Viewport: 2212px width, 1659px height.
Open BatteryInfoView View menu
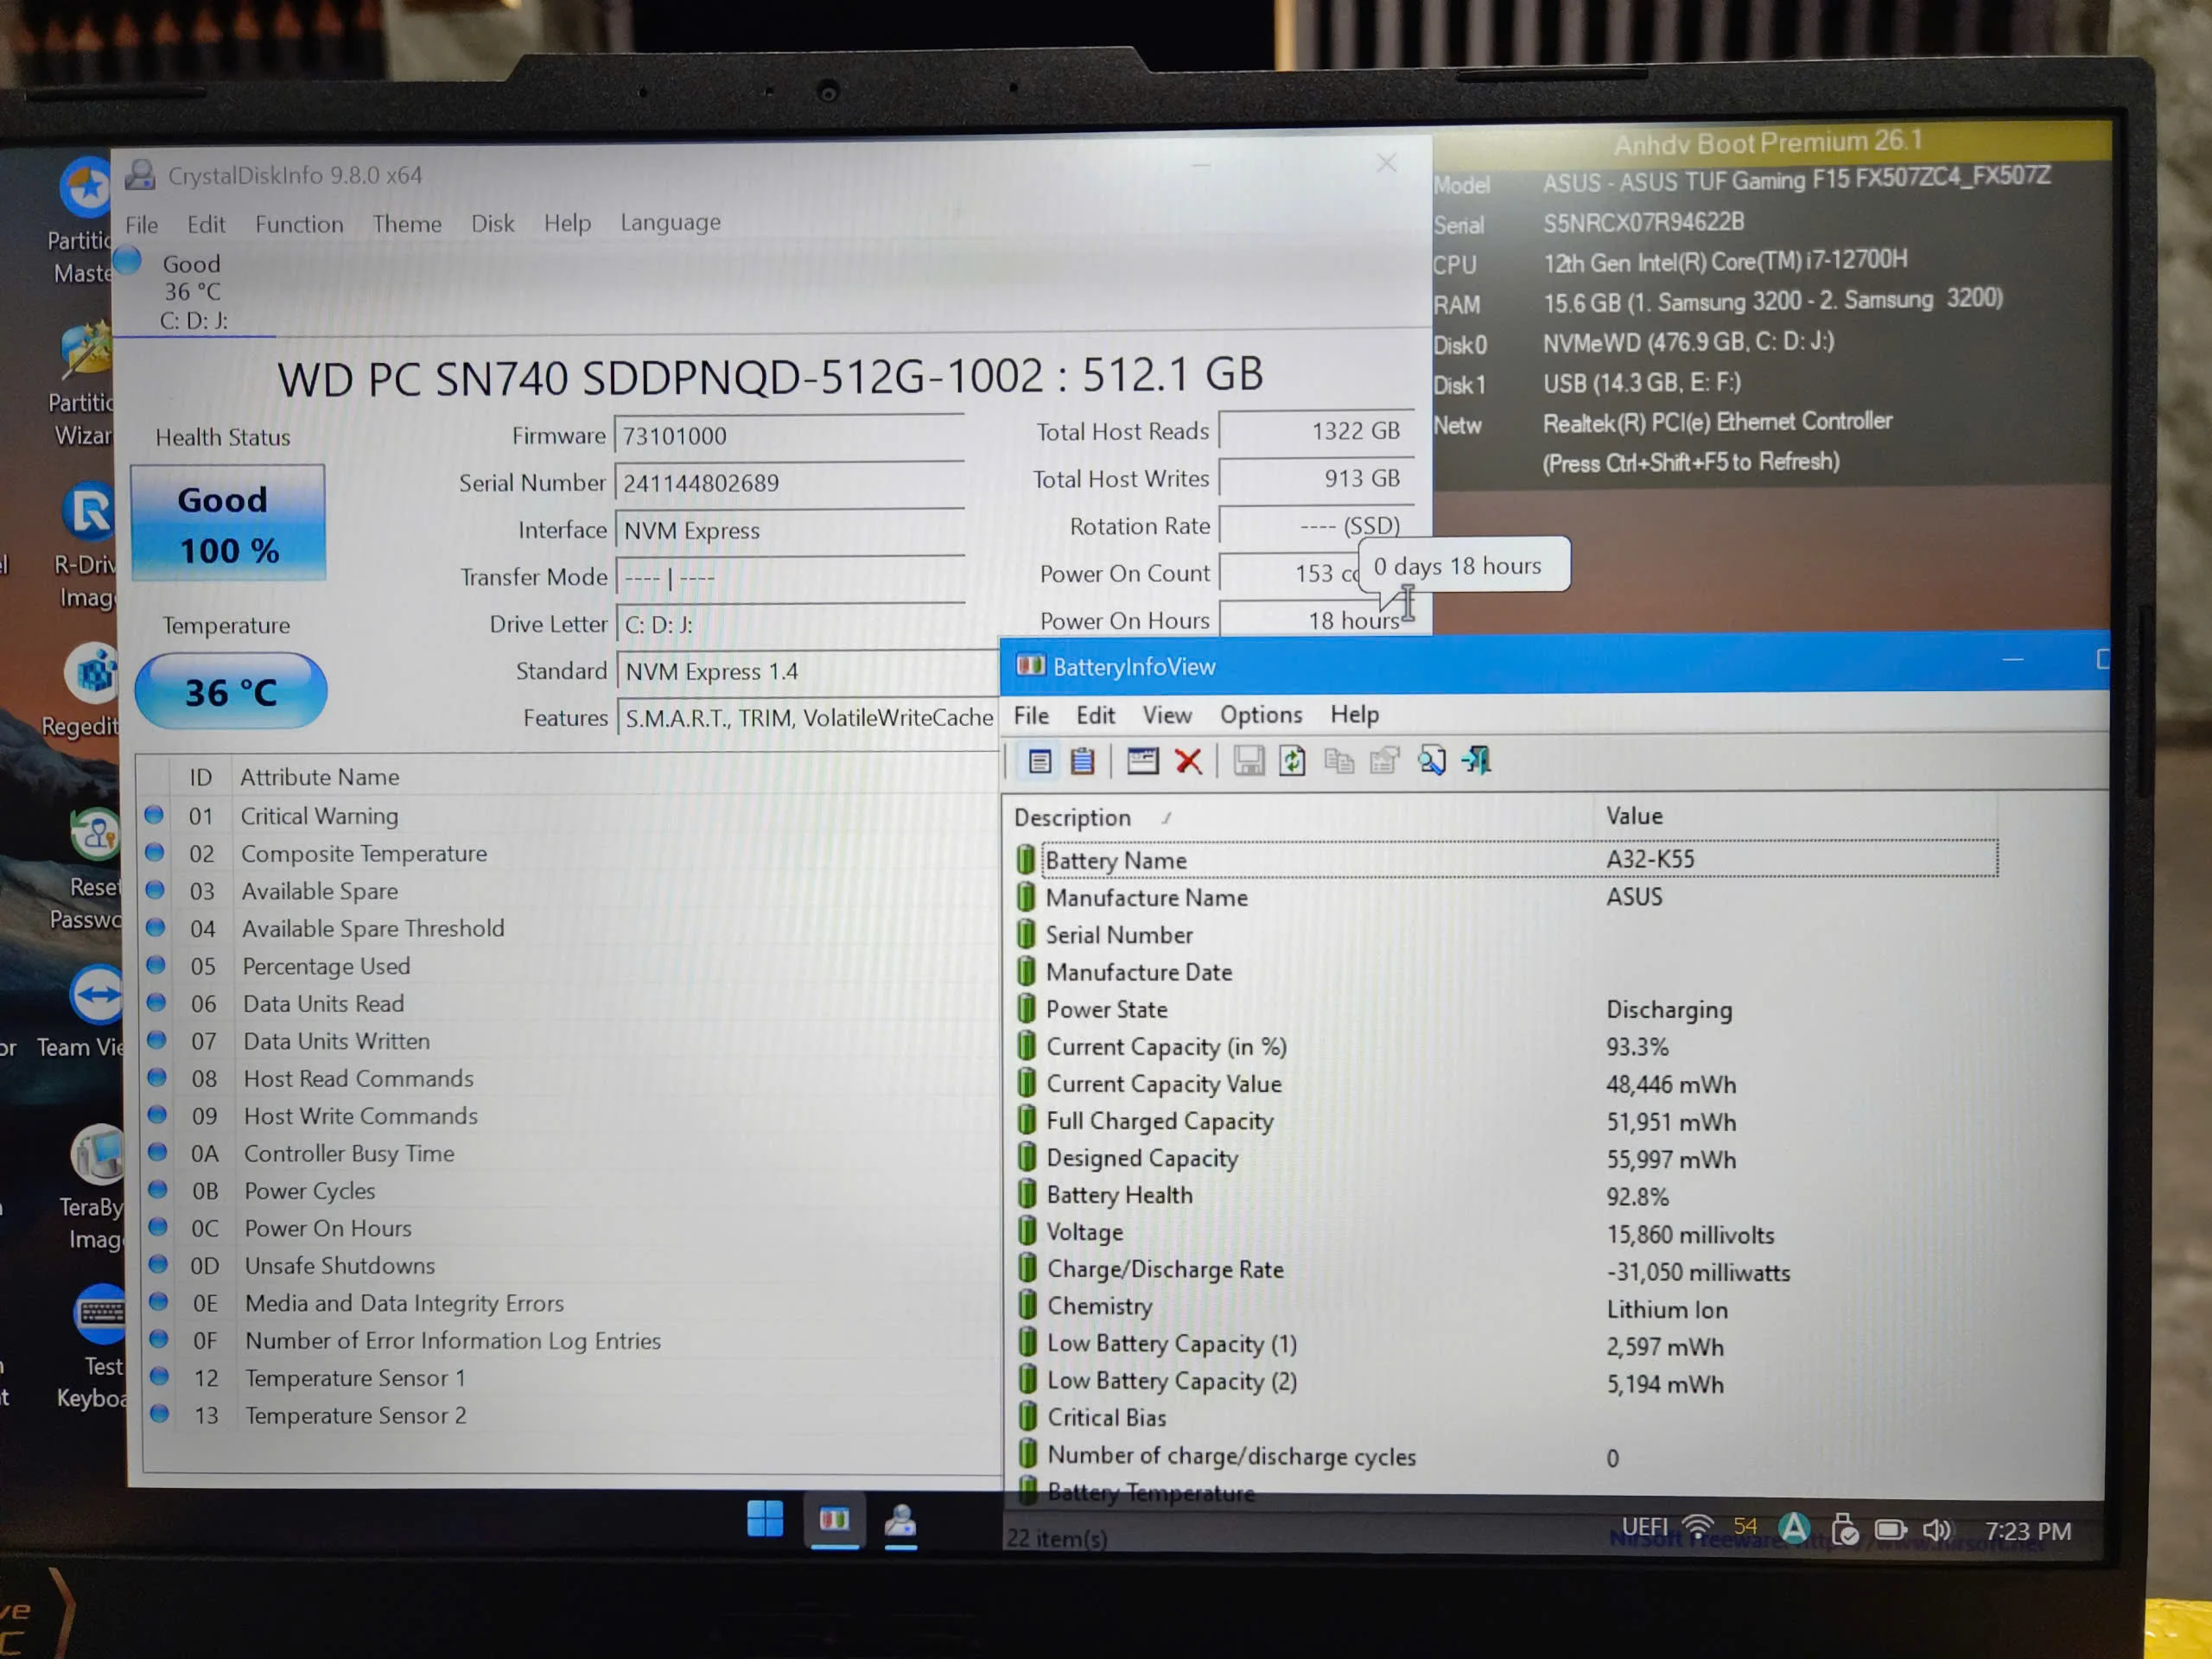click(x=1167, y=715)
